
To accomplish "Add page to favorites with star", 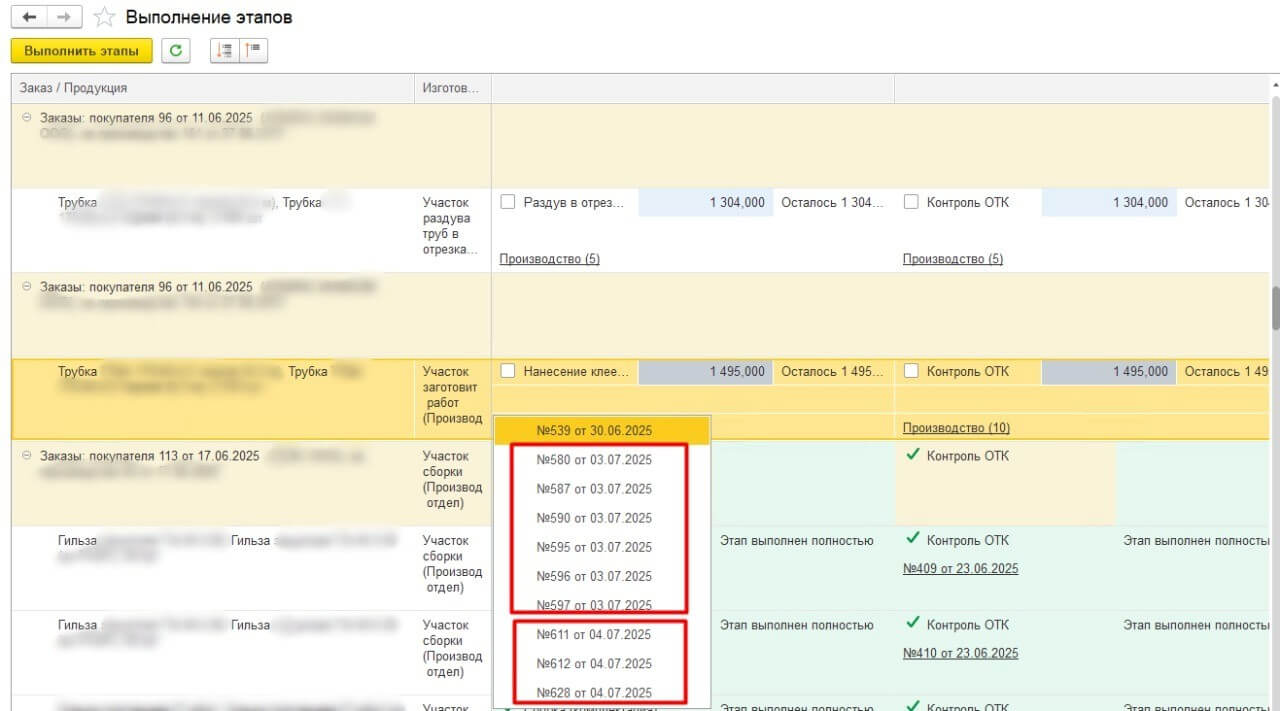I will 103,18.
